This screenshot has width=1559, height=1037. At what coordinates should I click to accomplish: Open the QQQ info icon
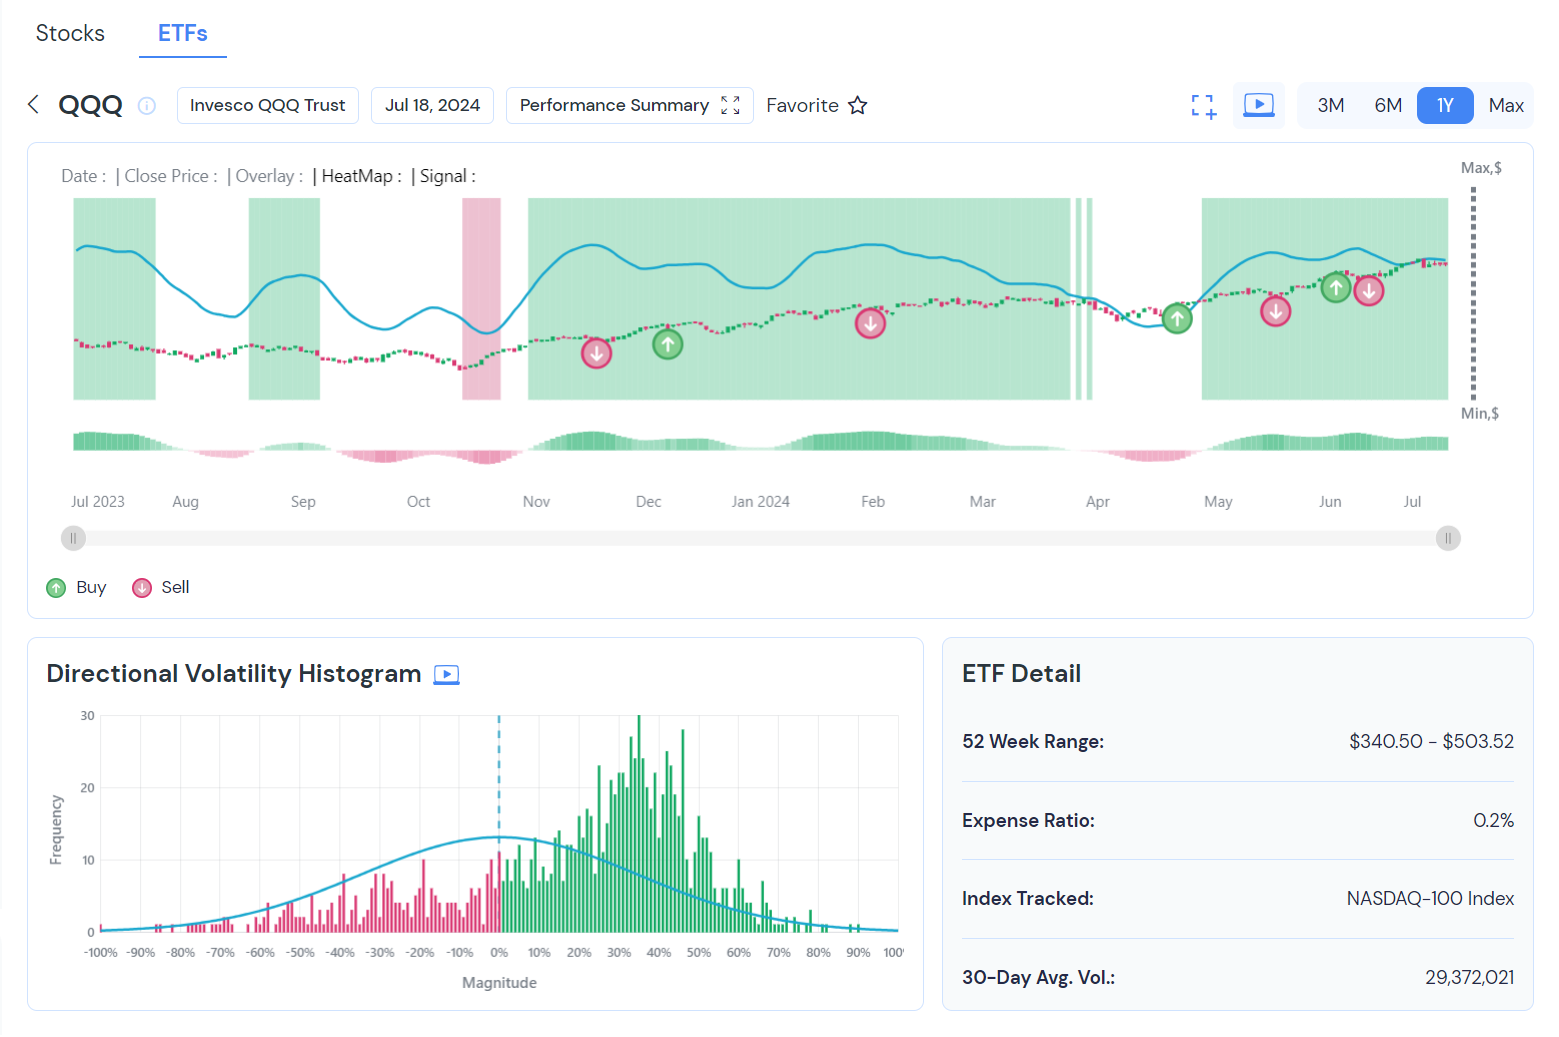click(147, 106)
